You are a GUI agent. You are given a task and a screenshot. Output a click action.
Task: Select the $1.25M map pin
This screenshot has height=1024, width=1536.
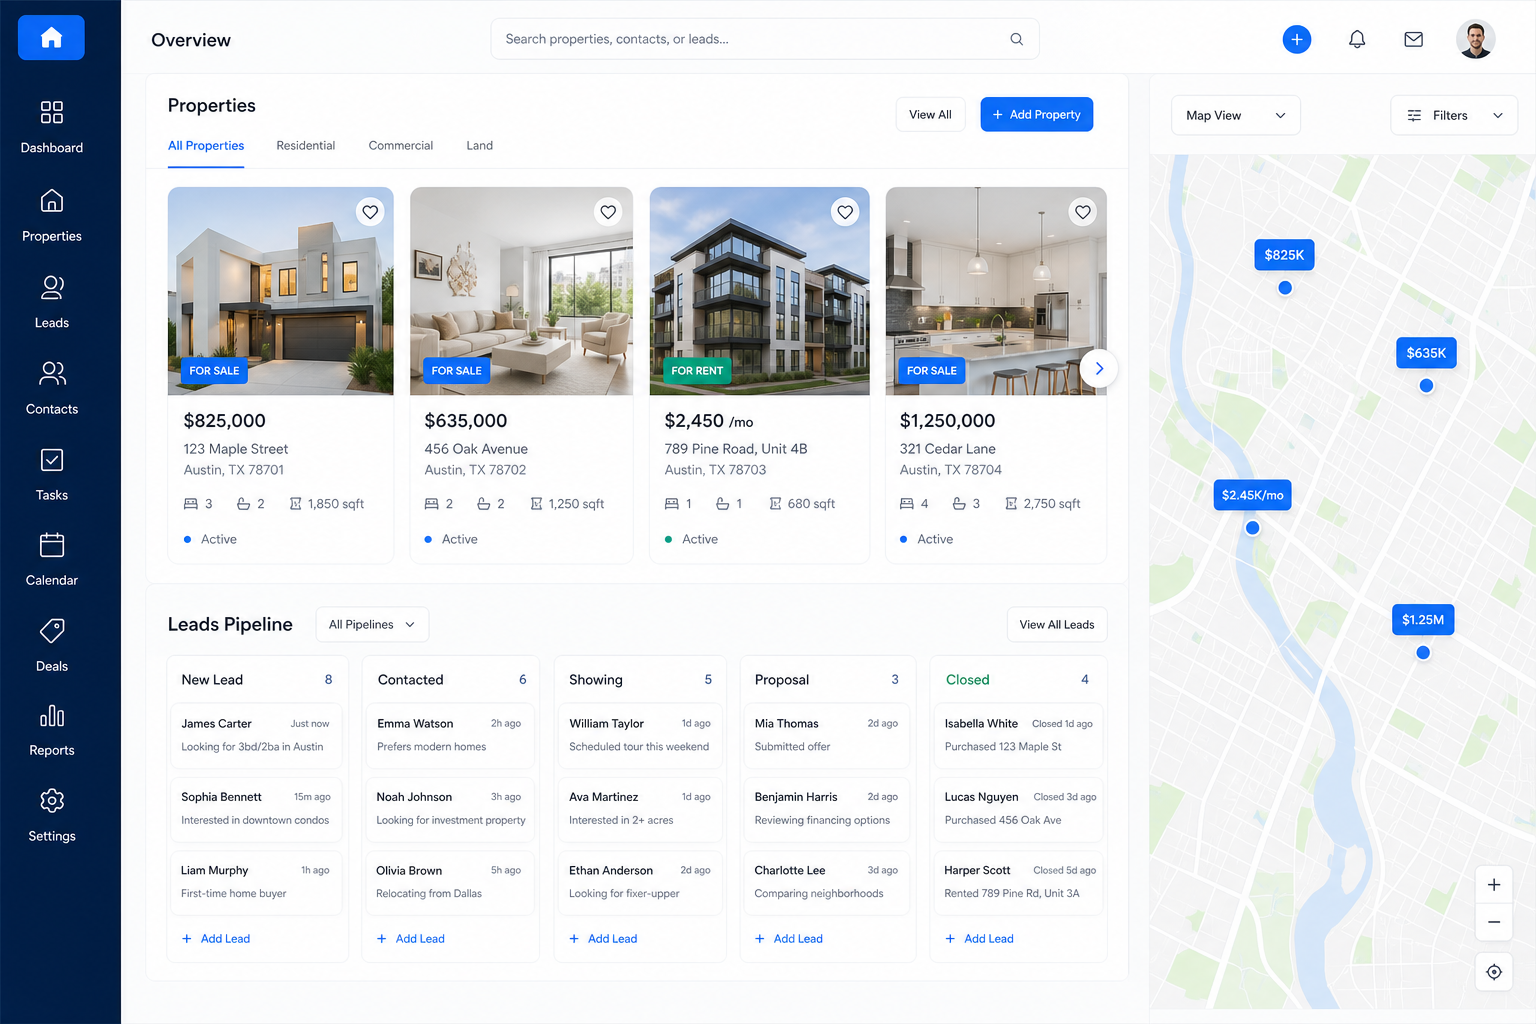(x=1423, y=620)
